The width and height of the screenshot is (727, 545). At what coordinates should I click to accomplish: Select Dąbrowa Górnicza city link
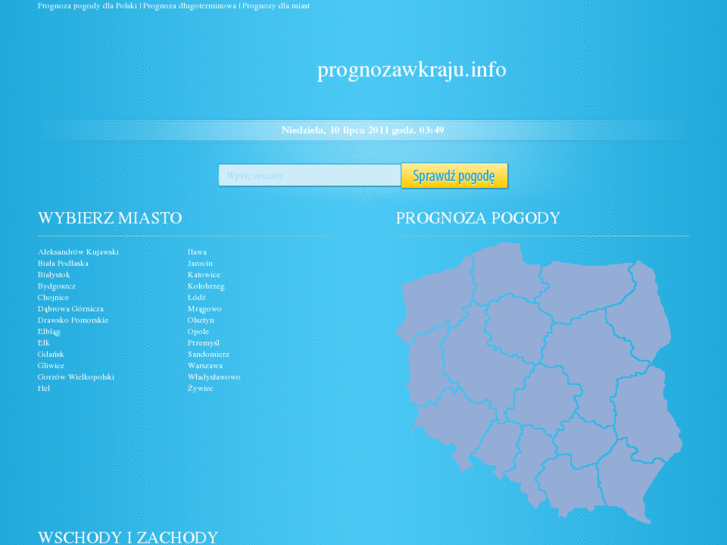coord(70,308)
